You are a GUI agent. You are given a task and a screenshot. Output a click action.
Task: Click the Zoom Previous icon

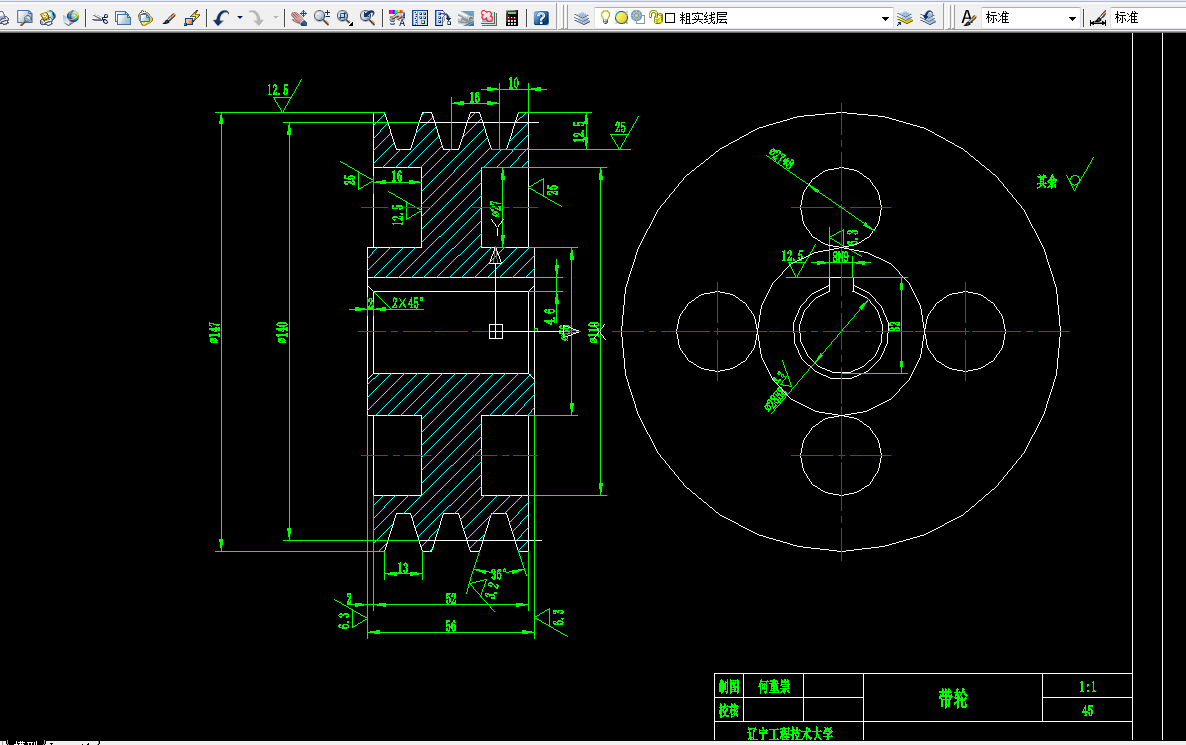[x=368, y=17]
